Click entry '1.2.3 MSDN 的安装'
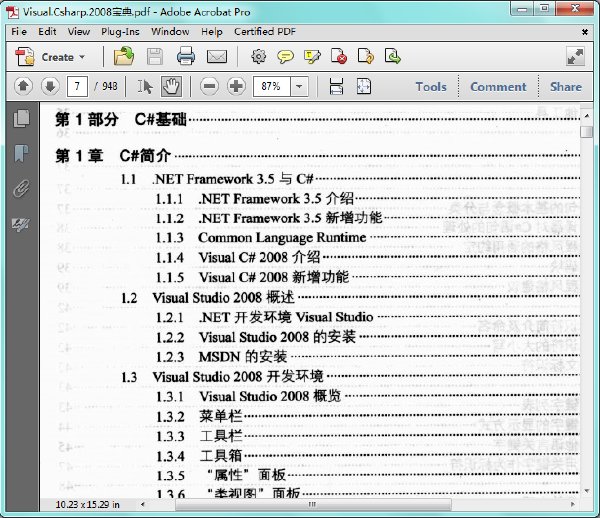The width and height of the screenshot is (600, 518). click(221, 357)
